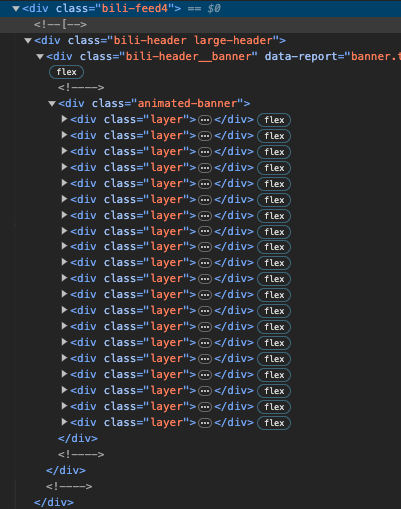This screenshot has width=401, height=509.
Task: Toggle flex badge on first layer div
Action: tap(274, 120)
